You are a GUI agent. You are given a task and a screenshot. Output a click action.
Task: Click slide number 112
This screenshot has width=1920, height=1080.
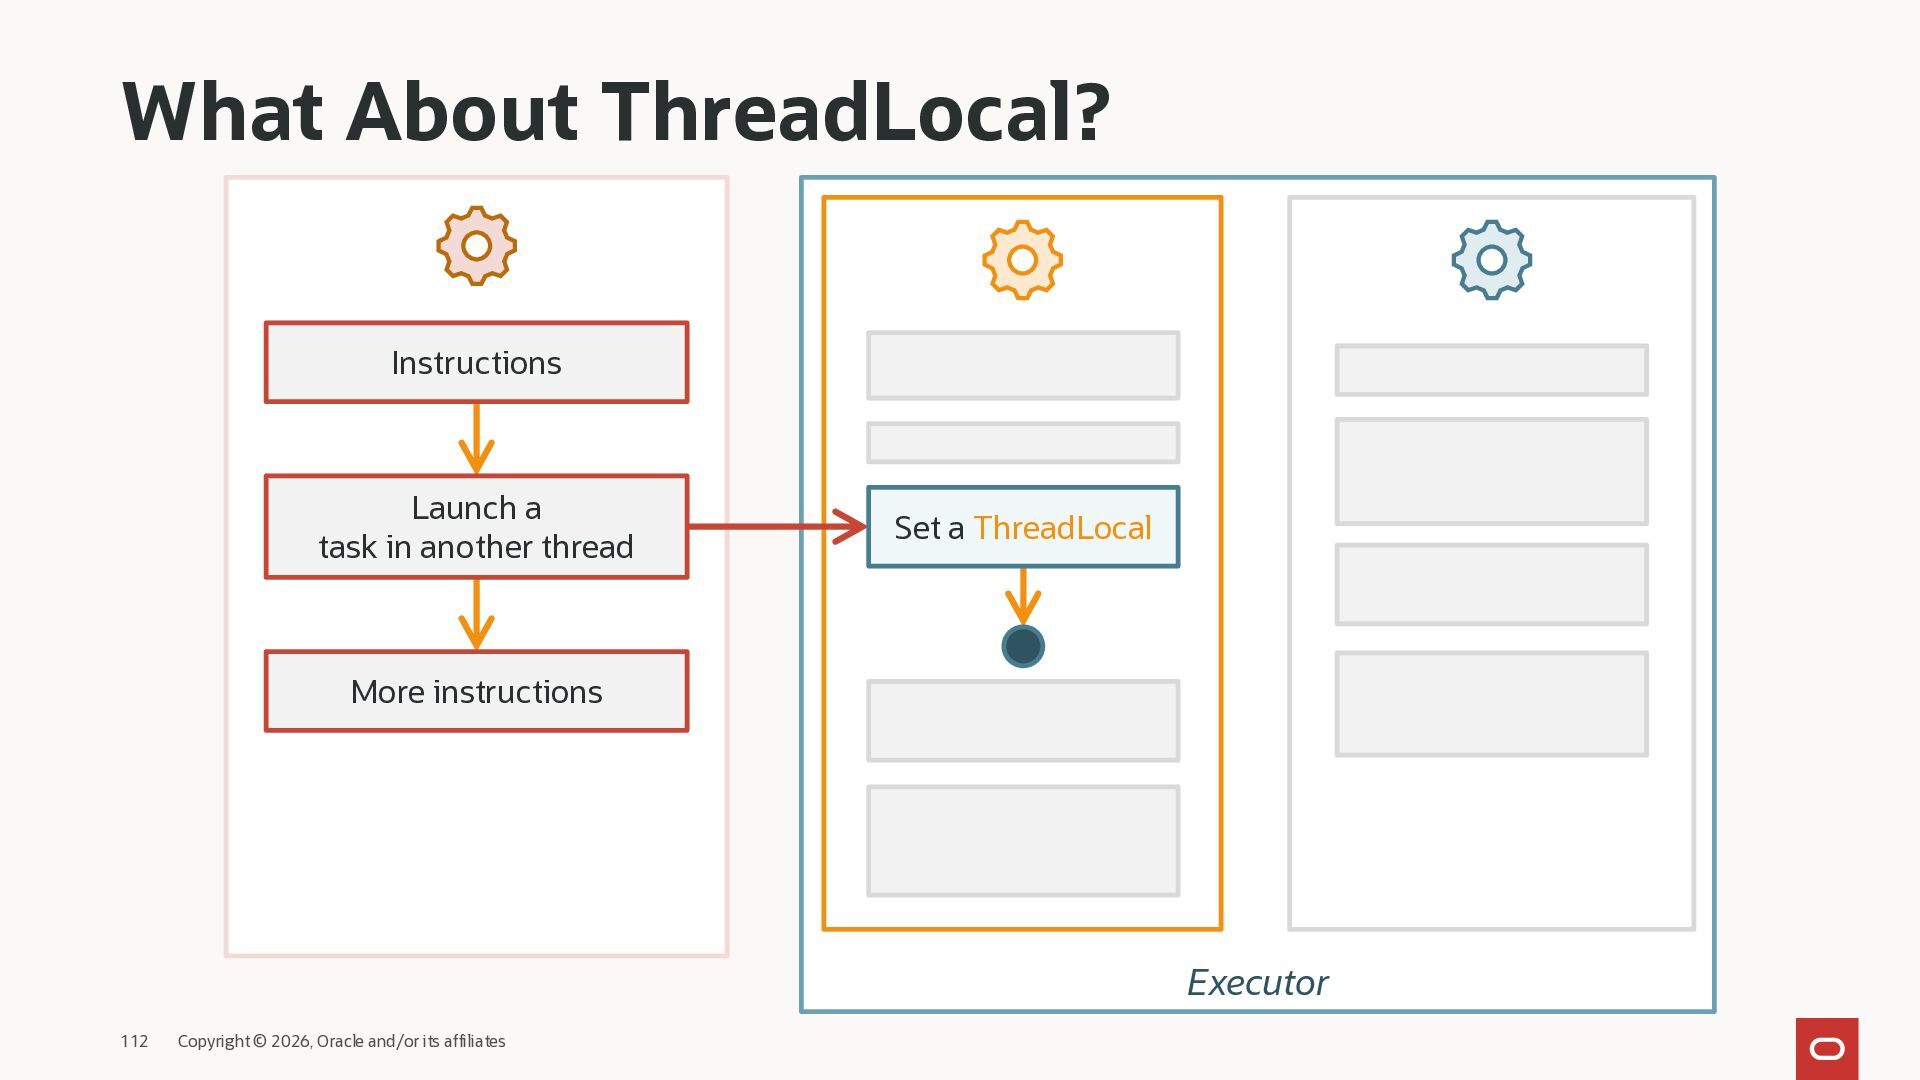coord(134,1041)
